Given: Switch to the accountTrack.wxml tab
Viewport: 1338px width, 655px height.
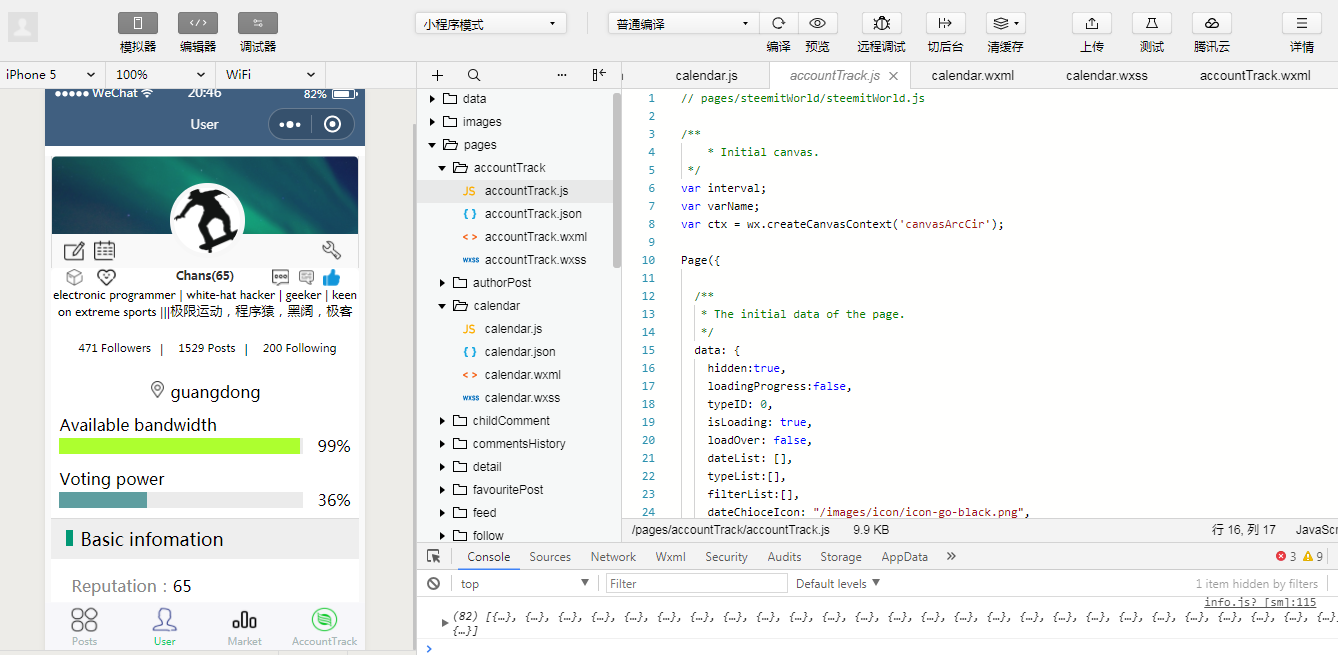Looking at the screenshot, I should pos(1255,75).
